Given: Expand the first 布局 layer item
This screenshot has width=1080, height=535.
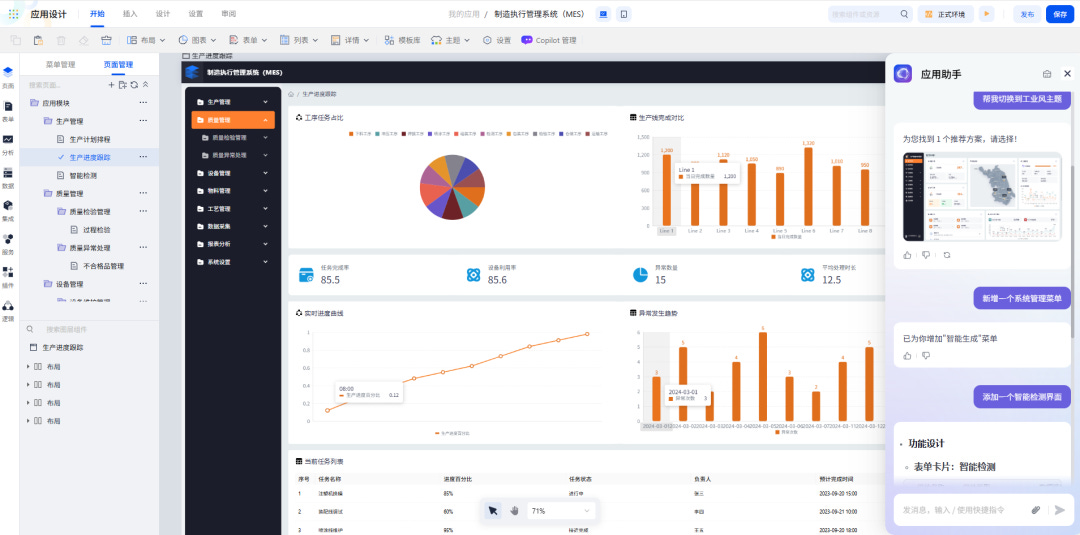Looking at the screenshot, I should click(x=28, y=367).
